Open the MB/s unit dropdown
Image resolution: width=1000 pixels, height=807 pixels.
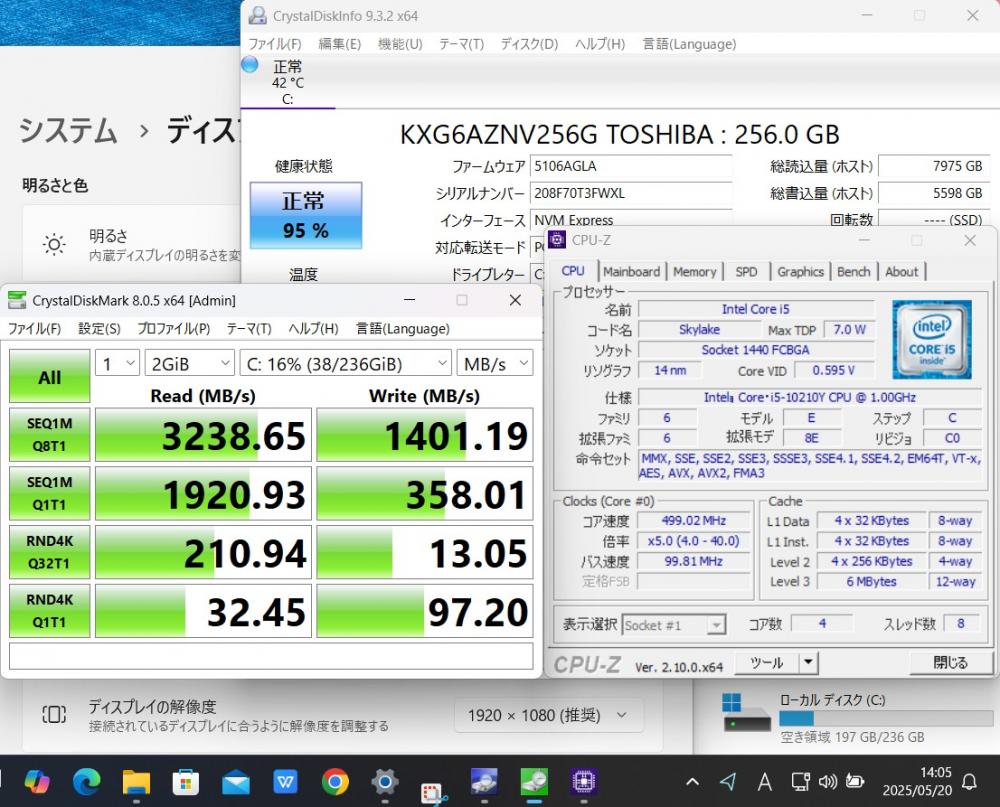(x=495, y=364)
